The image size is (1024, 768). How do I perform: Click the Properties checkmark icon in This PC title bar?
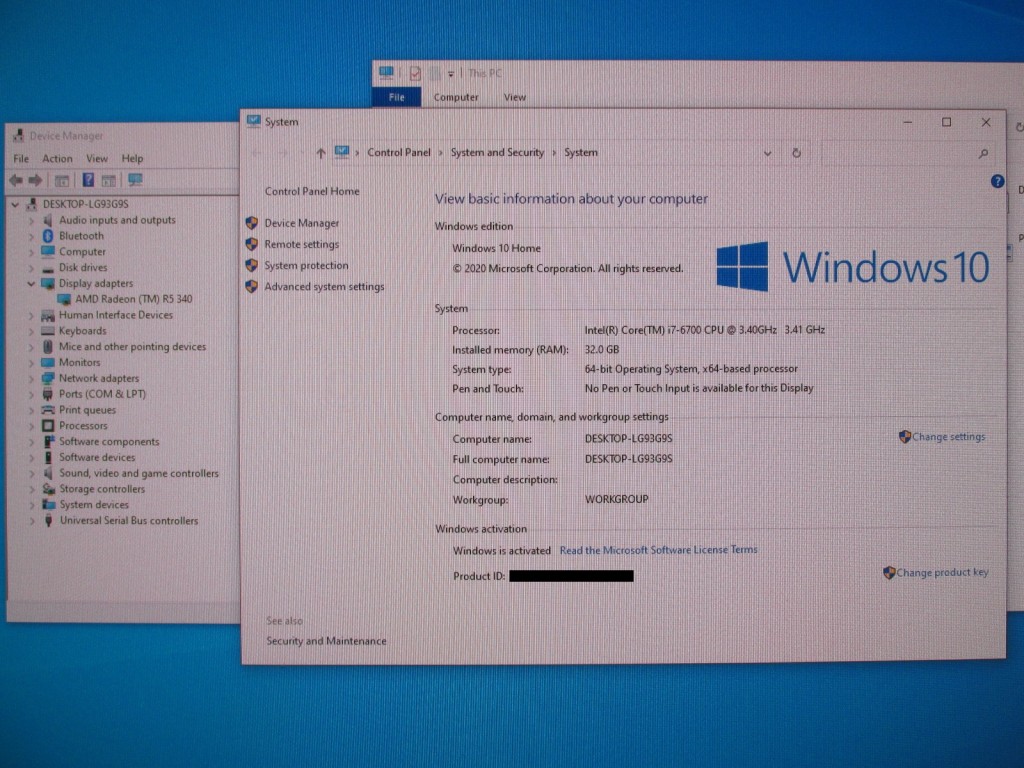point(415,73)
